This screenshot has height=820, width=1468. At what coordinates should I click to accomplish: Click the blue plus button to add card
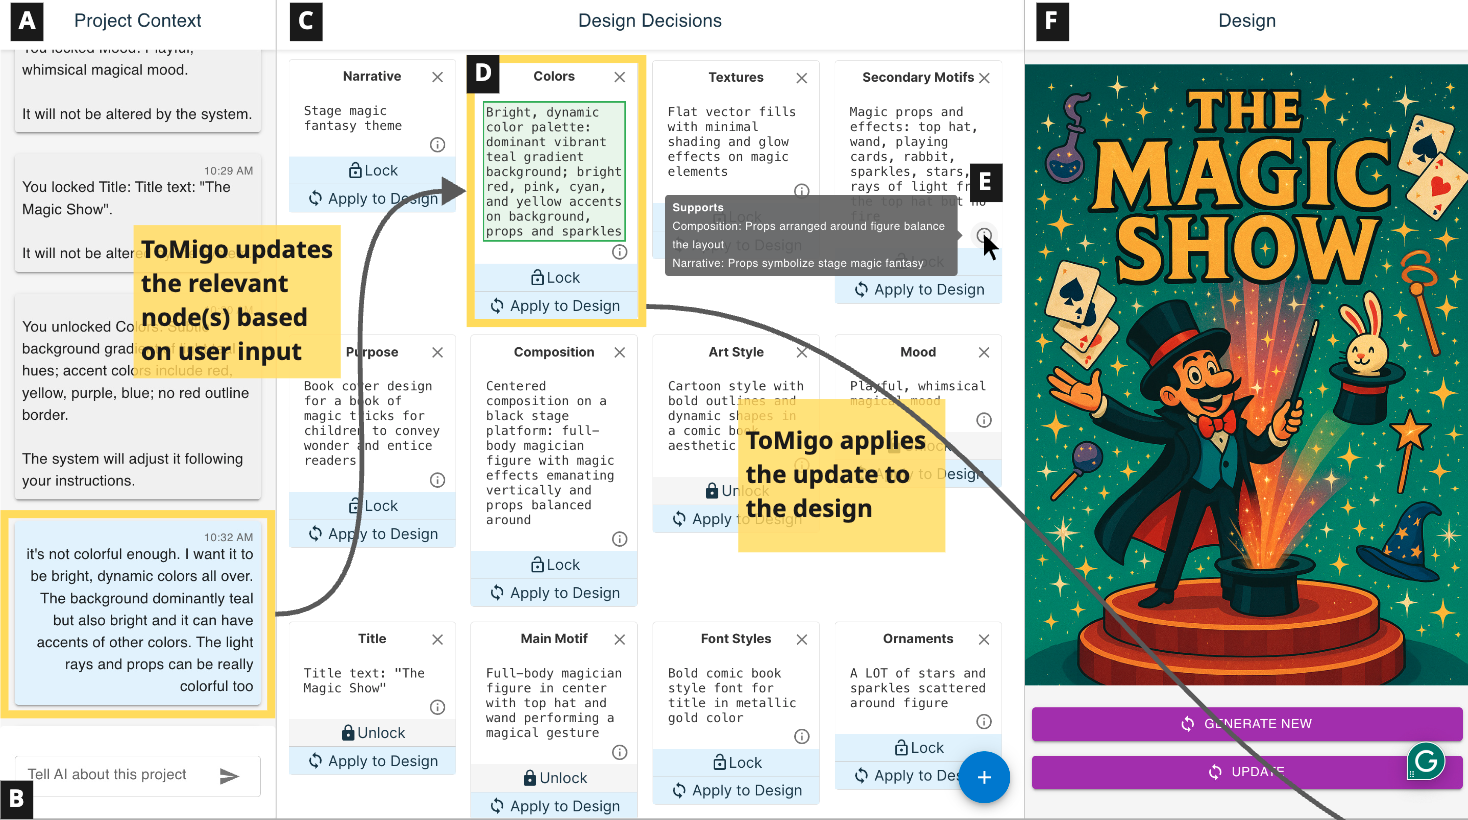[x=983, y=777]
